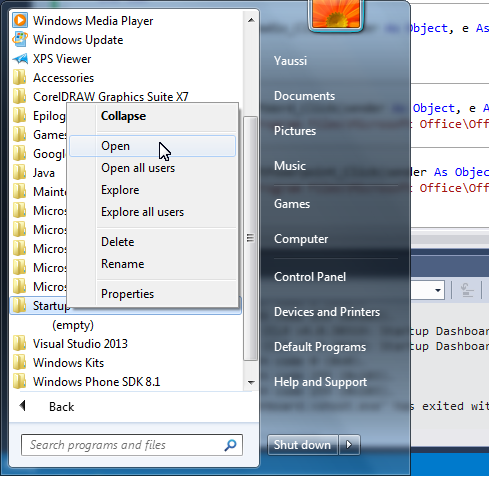Image resolution: width=489 pixels, height=477 pixels.
Task: Click the Epilog folder icon
Action: click(19, 115)
